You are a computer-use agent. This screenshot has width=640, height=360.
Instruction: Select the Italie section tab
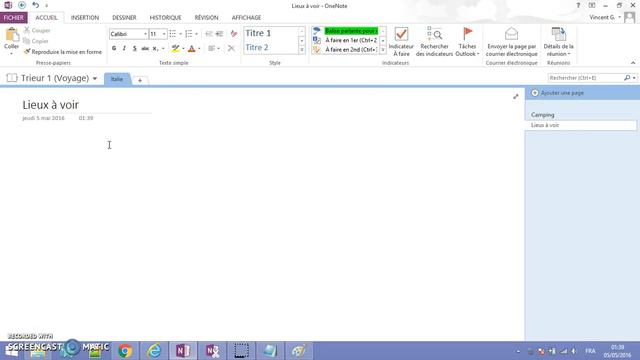pyautogui.click(x=117, y=79)
